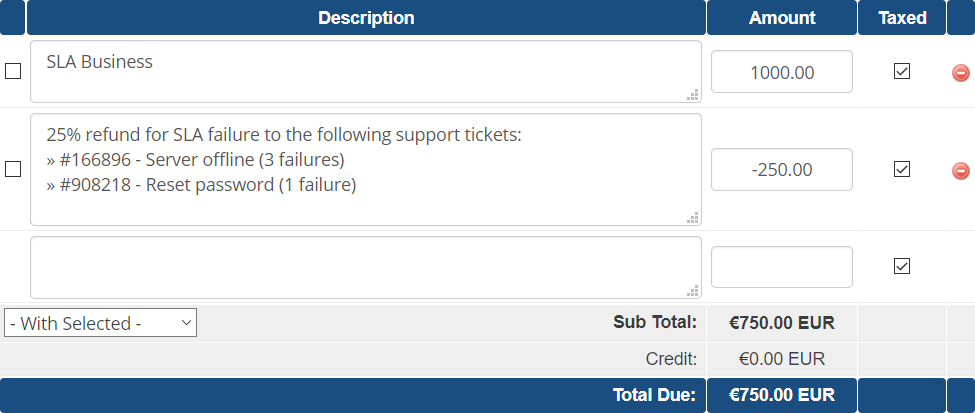Viewport: 975px width, 413px height.
Task: Click the SLA Business description box
Action: pos(366,72)
